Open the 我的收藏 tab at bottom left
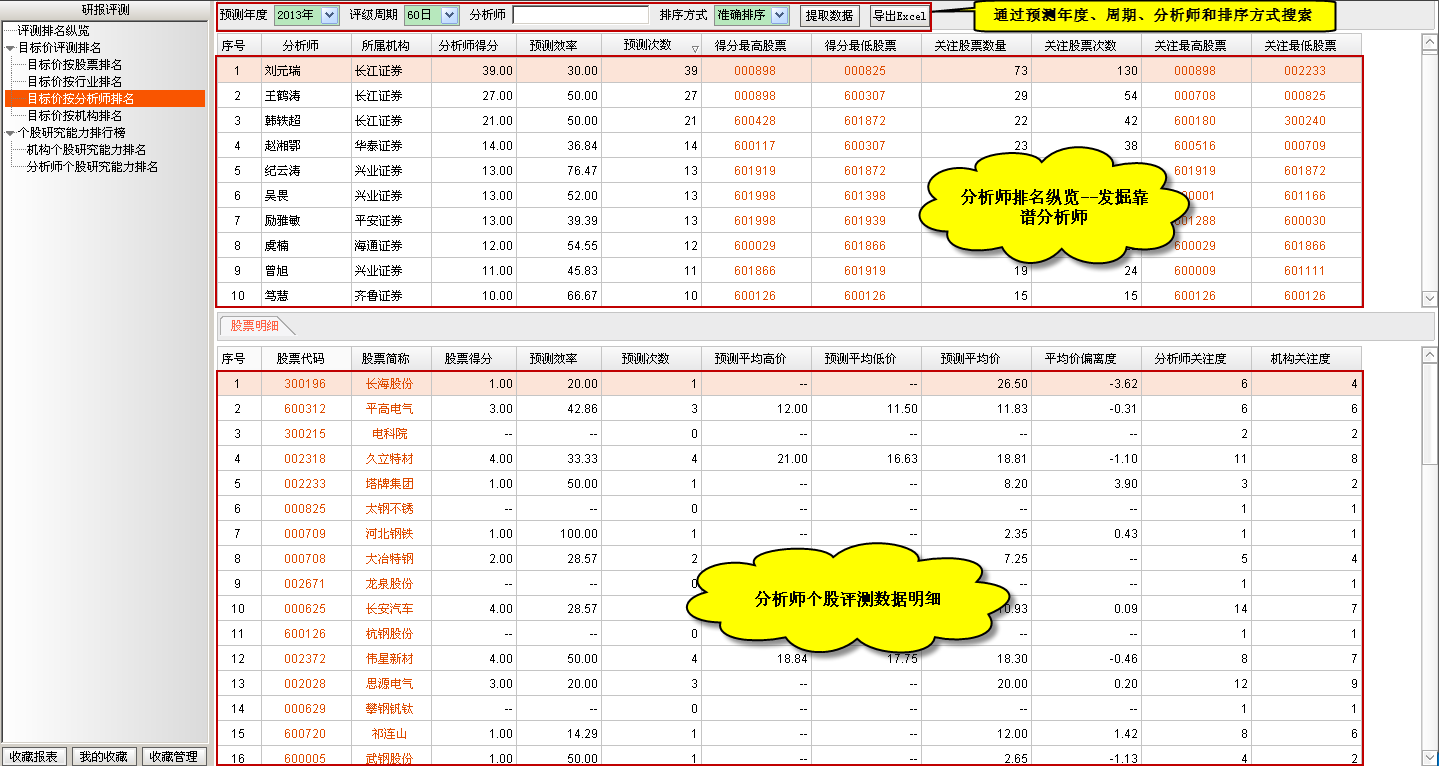Screen dimensions: 1439x766 coord(104,756)
